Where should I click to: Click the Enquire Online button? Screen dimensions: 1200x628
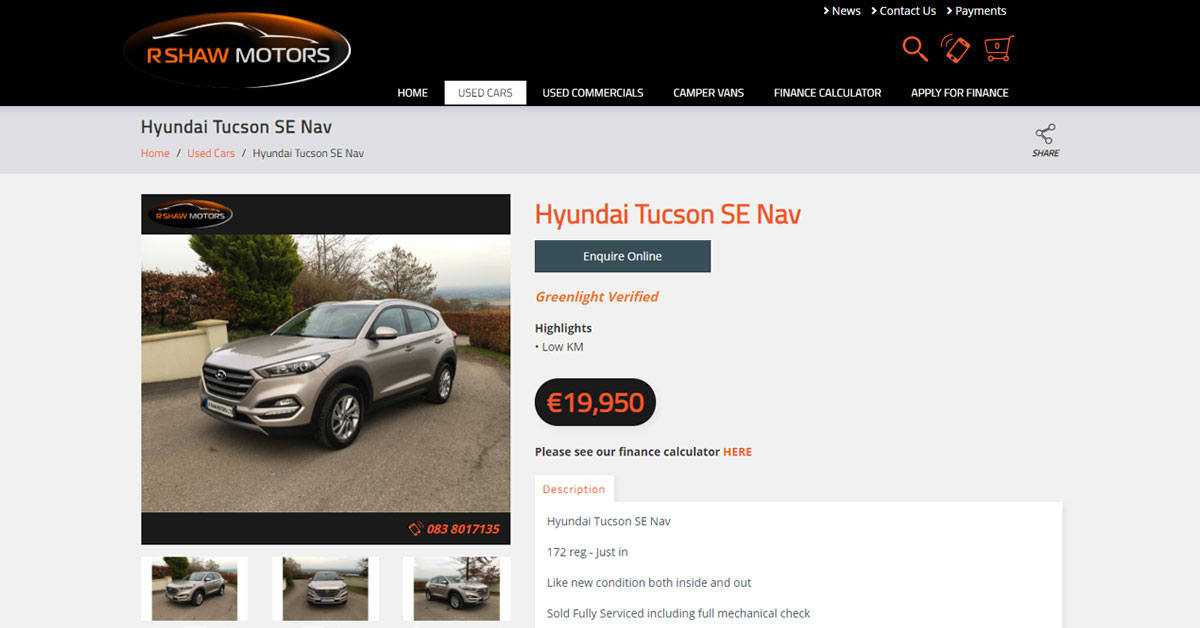[623, 256]
